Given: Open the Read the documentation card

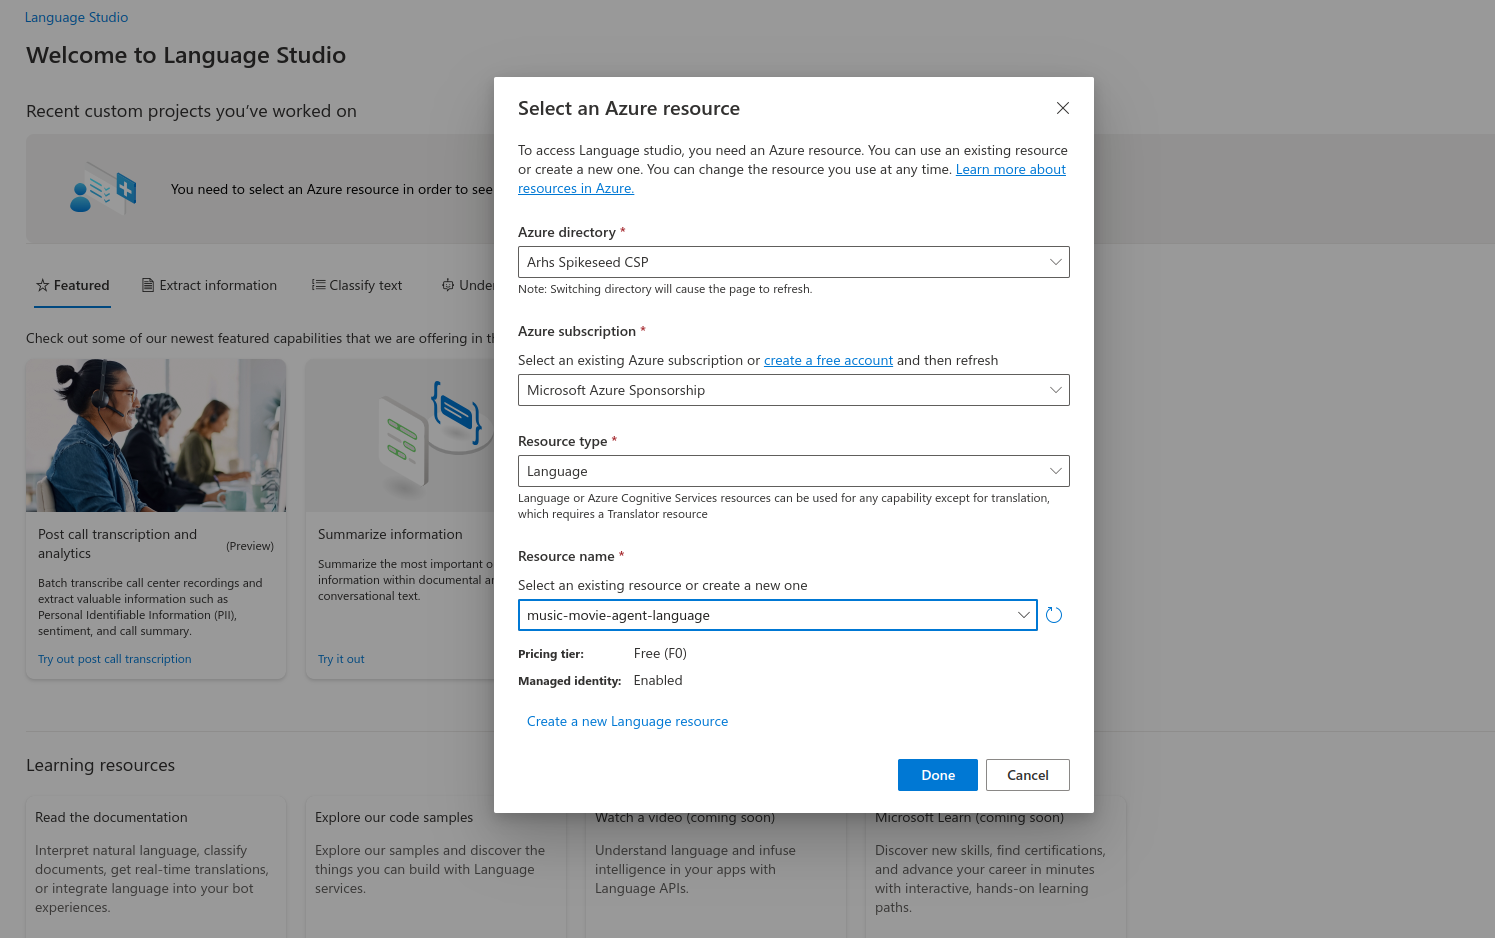Looking at the screenshot, I should click(x=156, y=866).
